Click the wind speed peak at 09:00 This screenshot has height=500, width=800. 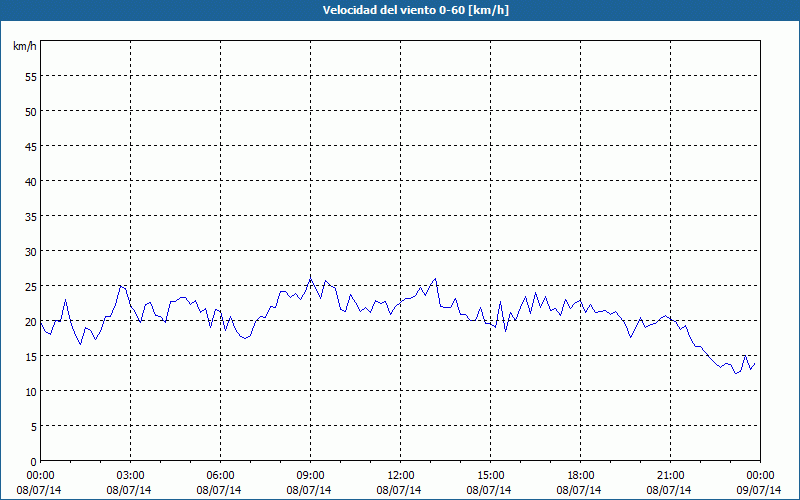pos(310,279)
